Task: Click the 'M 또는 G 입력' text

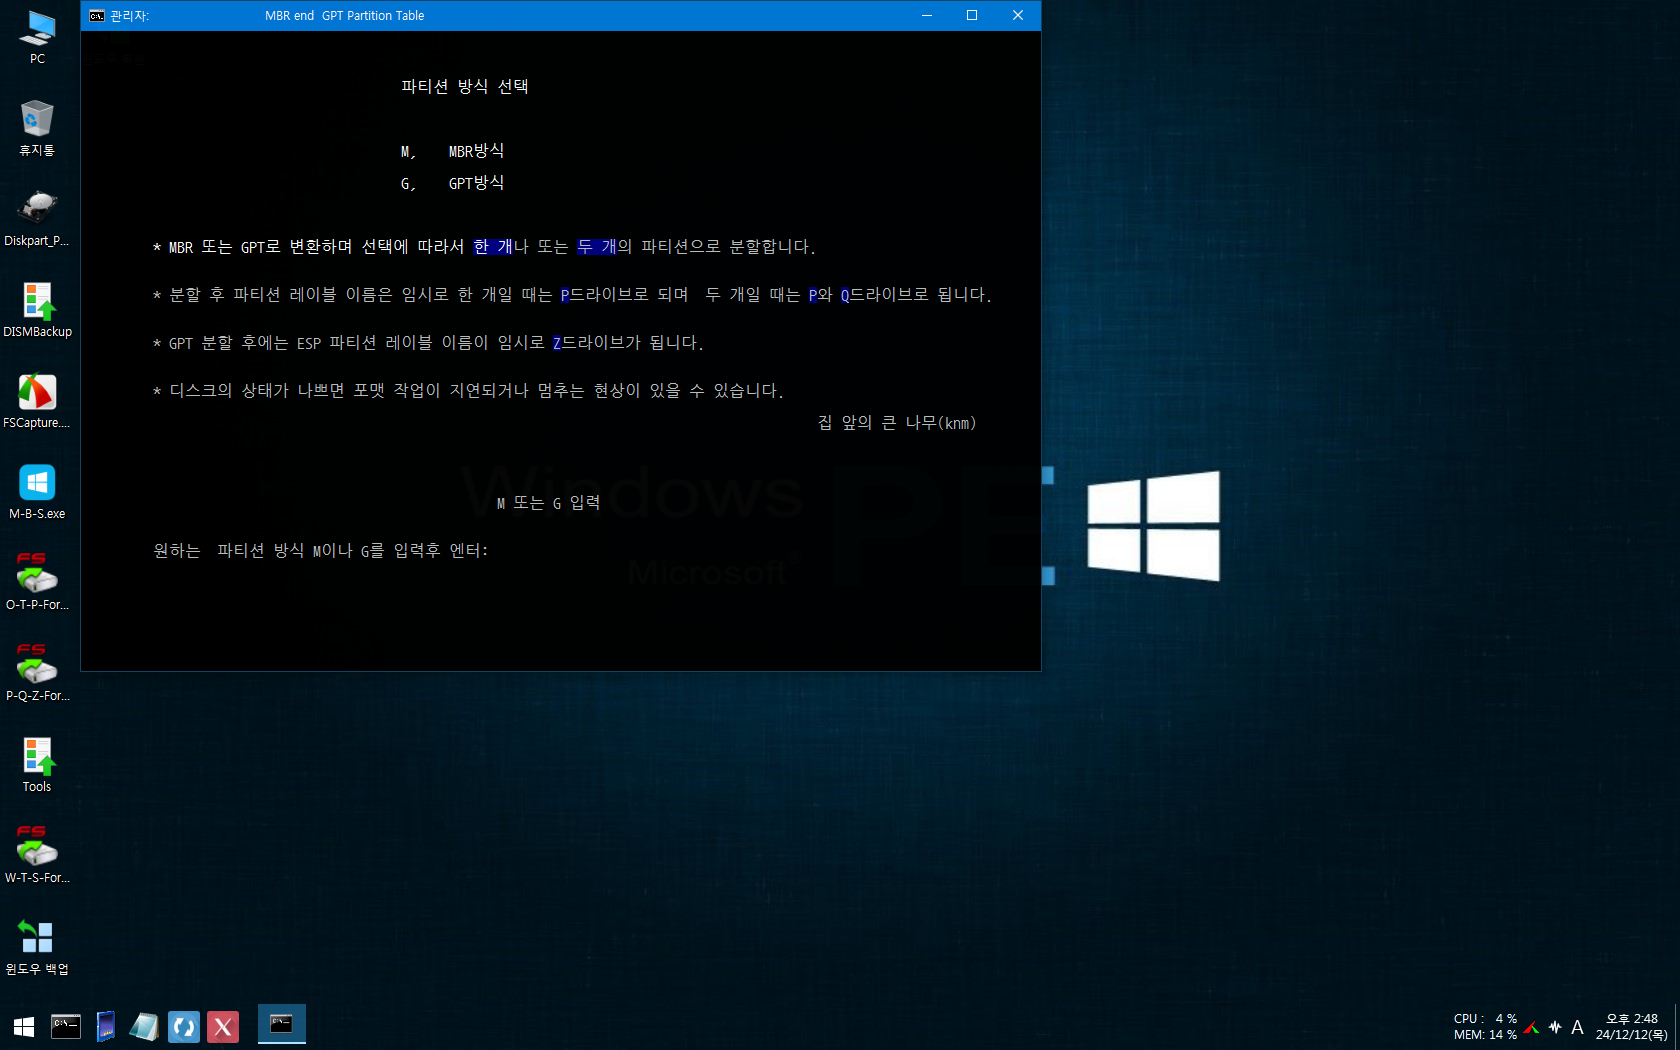Action: coord(548,503)
